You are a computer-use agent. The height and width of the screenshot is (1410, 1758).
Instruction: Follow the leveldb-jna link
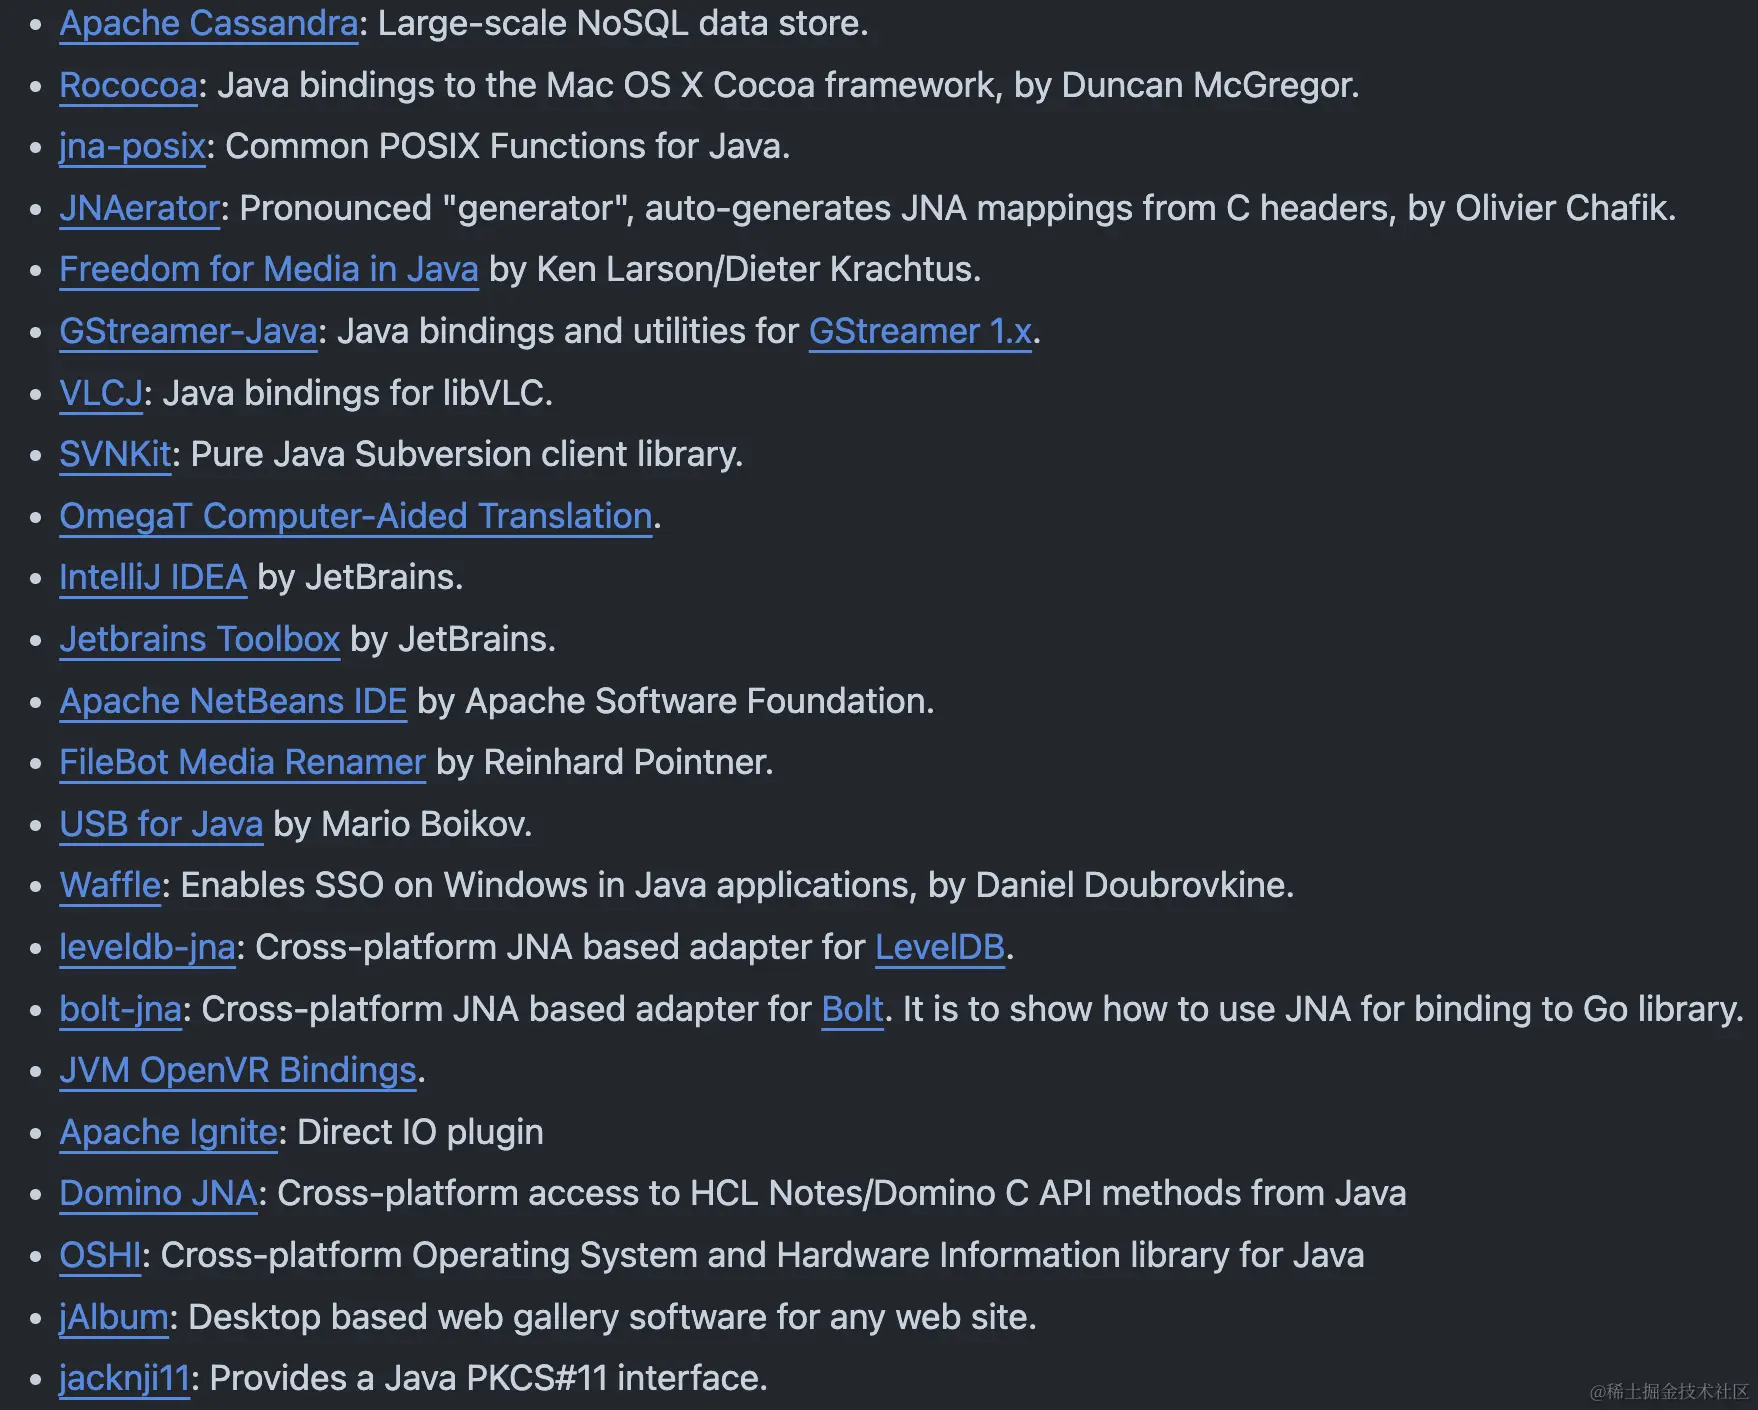point(147,947)
